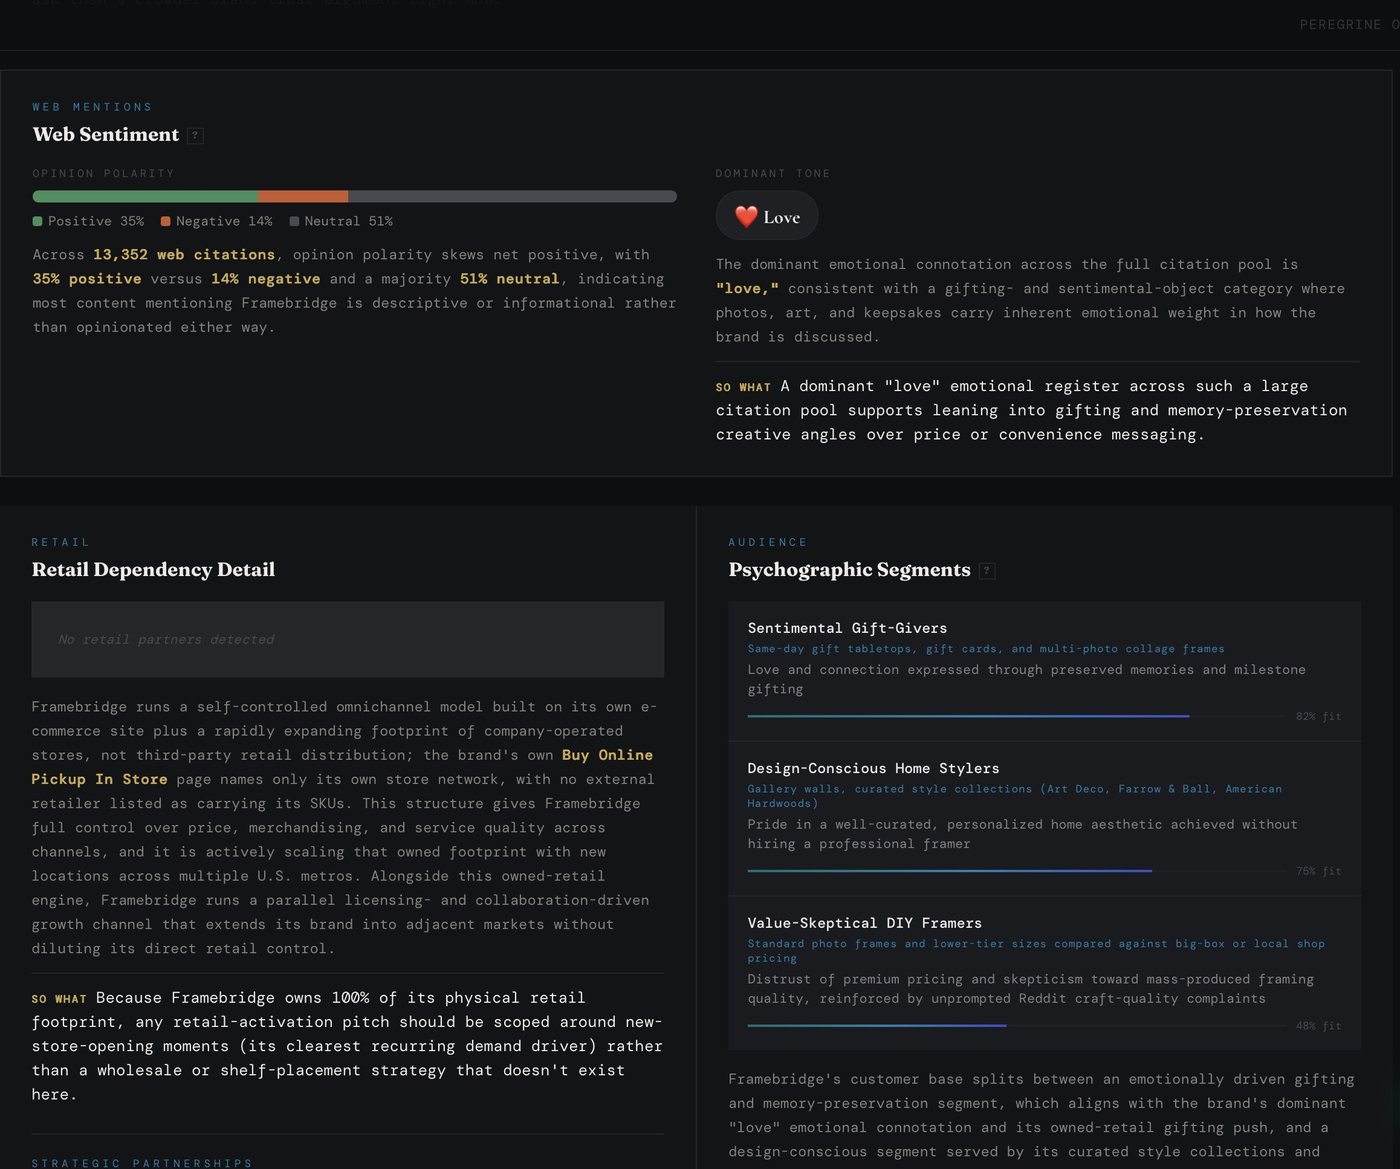
Task: Click the 75% fit progress bar
Action: pos(1016,871)
